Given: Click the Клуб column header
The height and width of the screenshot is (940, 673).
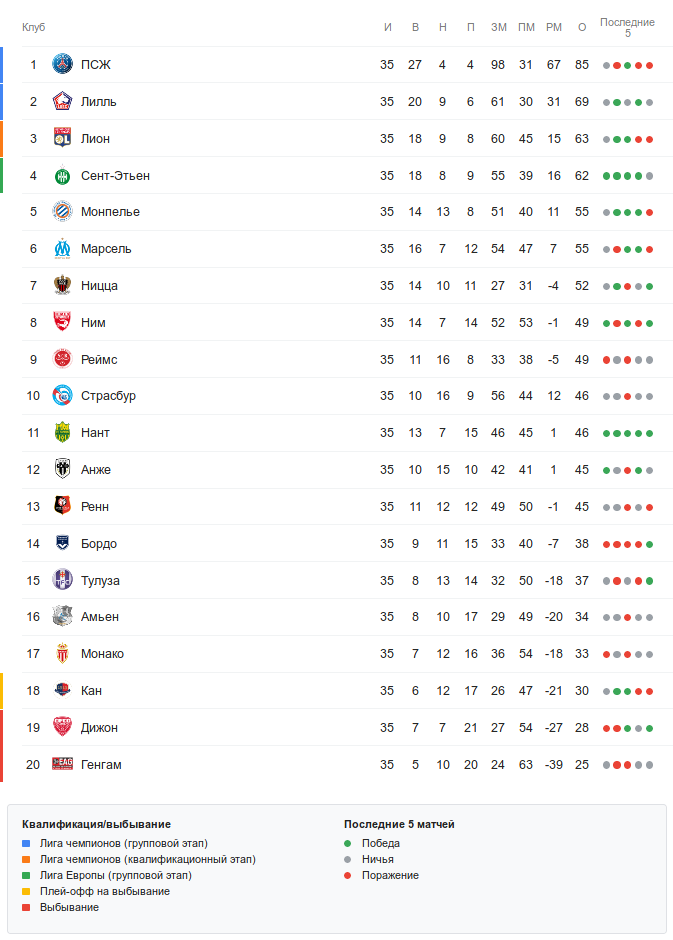Looking at the screenshot, I should click(x=33, y=27).
